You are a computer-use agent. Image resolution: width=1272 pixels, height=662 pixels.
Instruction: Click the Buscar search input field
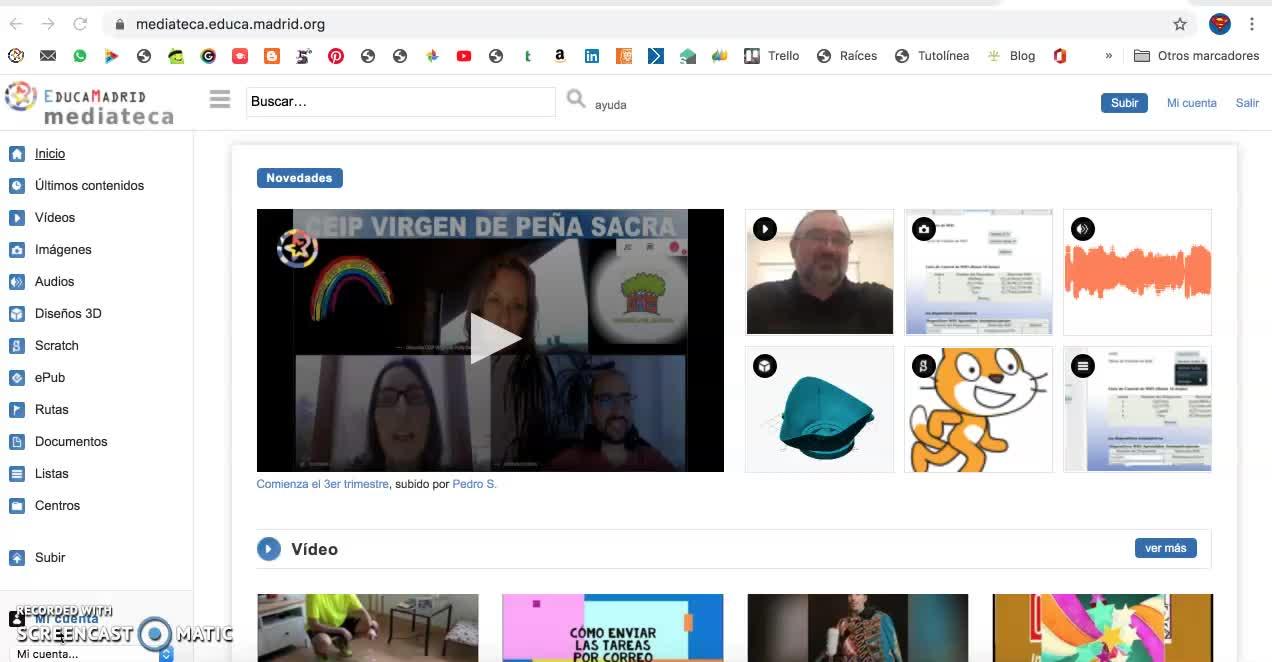pos(400,101)
